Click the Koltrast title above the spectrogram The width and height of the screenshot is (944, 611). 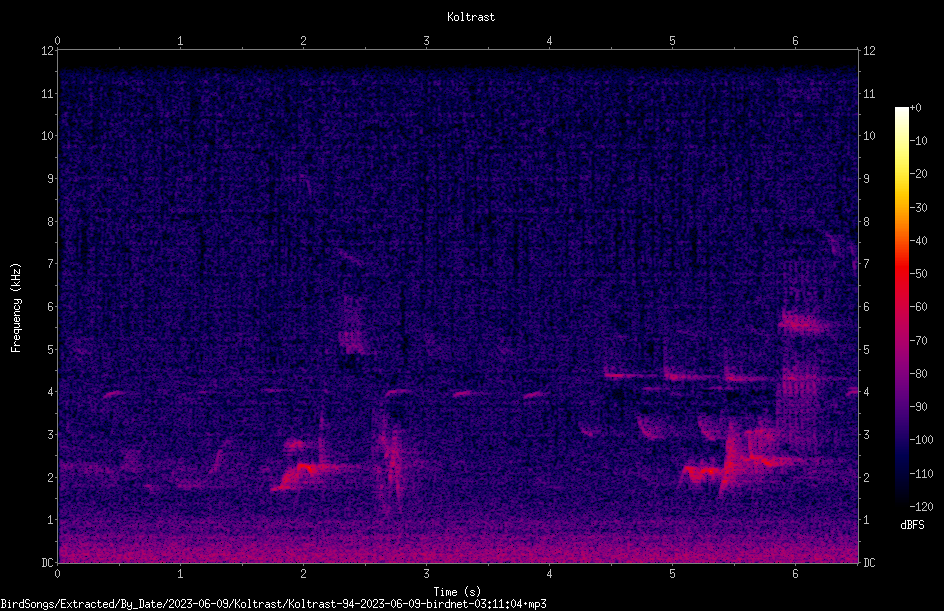click(471, 17)
